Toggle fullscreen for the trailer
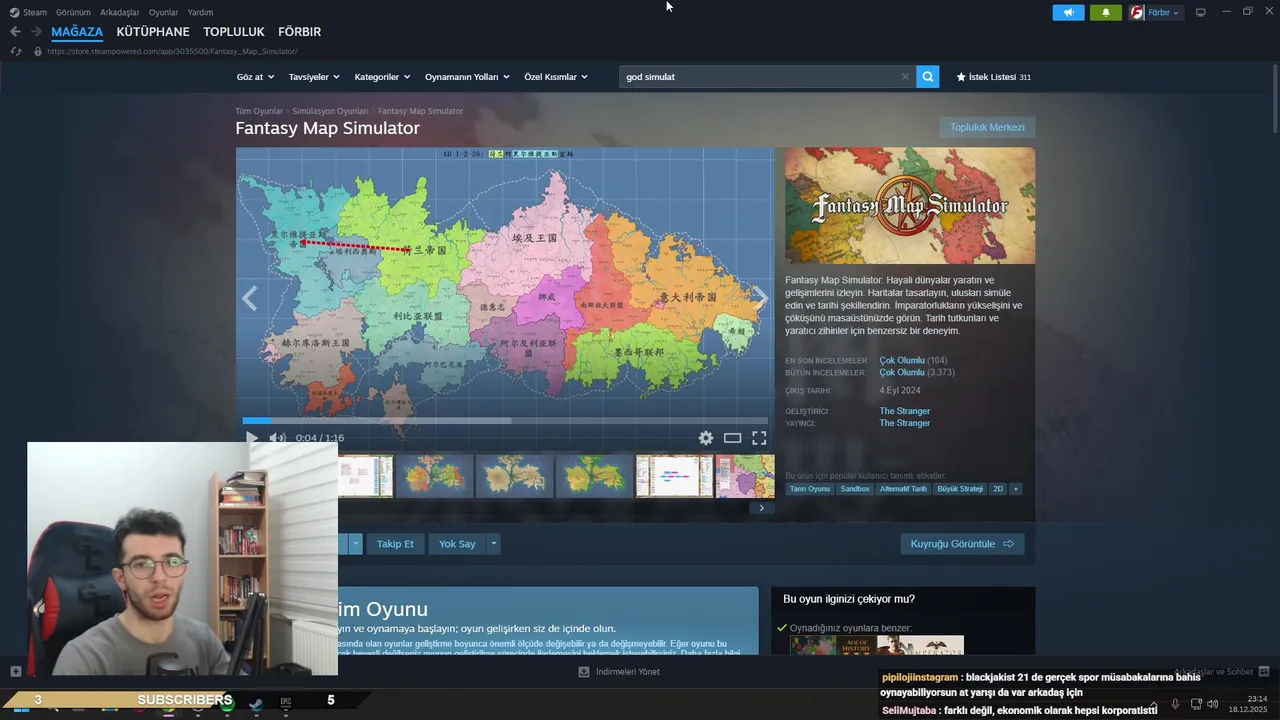This screenshot has height=720, width=1280. (x=759, y=438)
